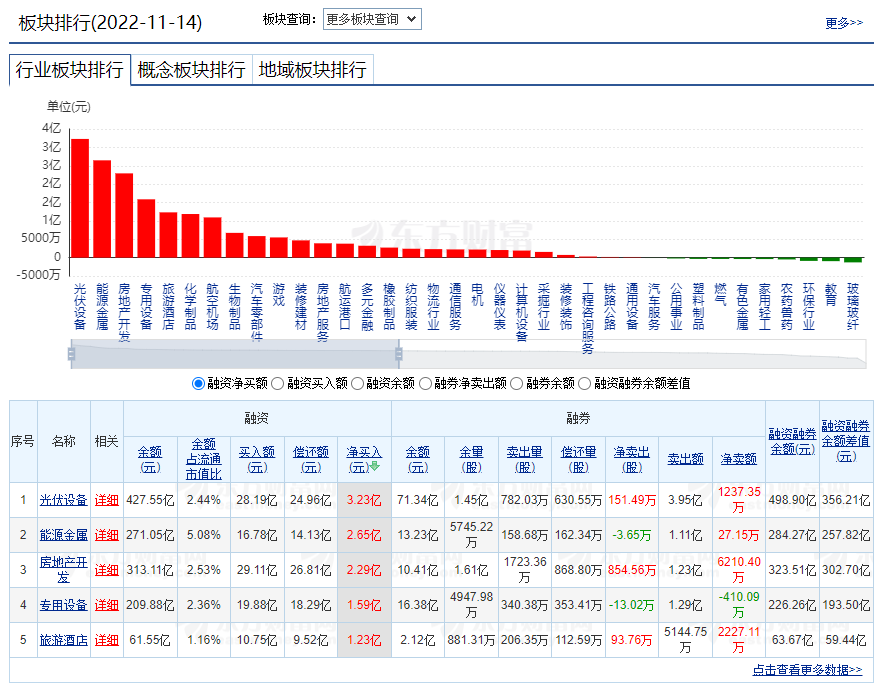Click the green sort arrow in 净买入 column
The image size is (890, 683).
tap(375, 466)
